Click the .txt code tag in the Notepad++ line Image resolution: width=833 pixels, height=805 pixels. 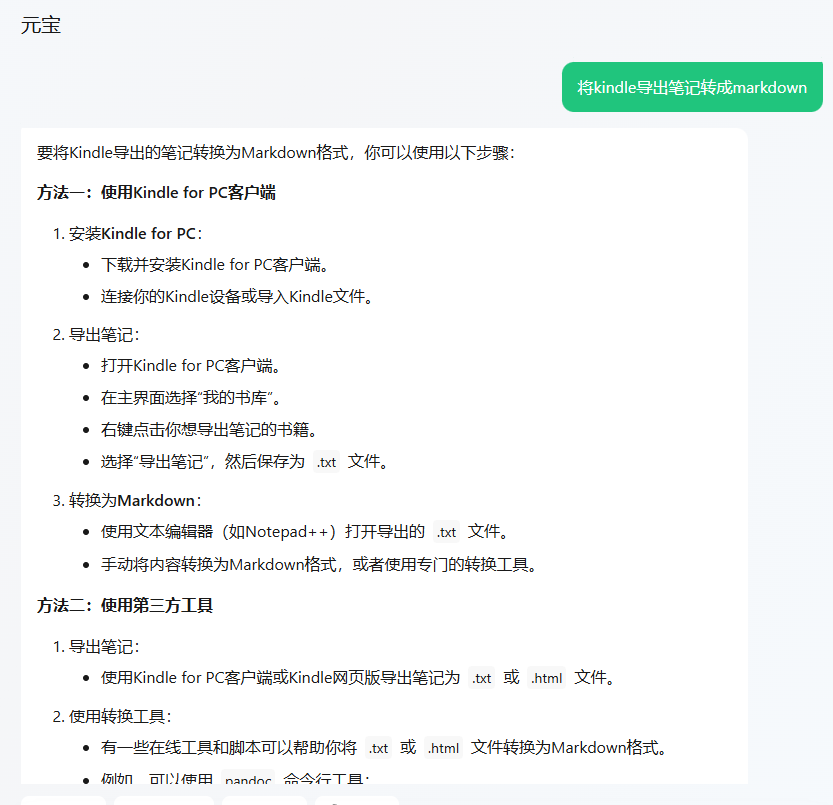[x=446, y=532]
